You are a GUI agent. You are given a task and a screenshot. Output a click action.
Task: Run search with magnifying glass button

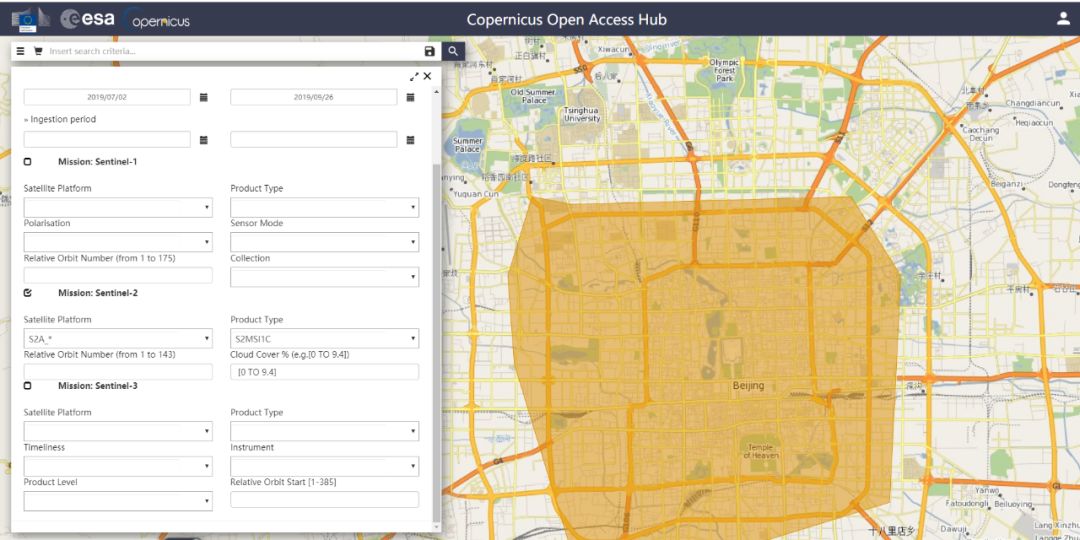pyautogui.click(x=453, y=52)
